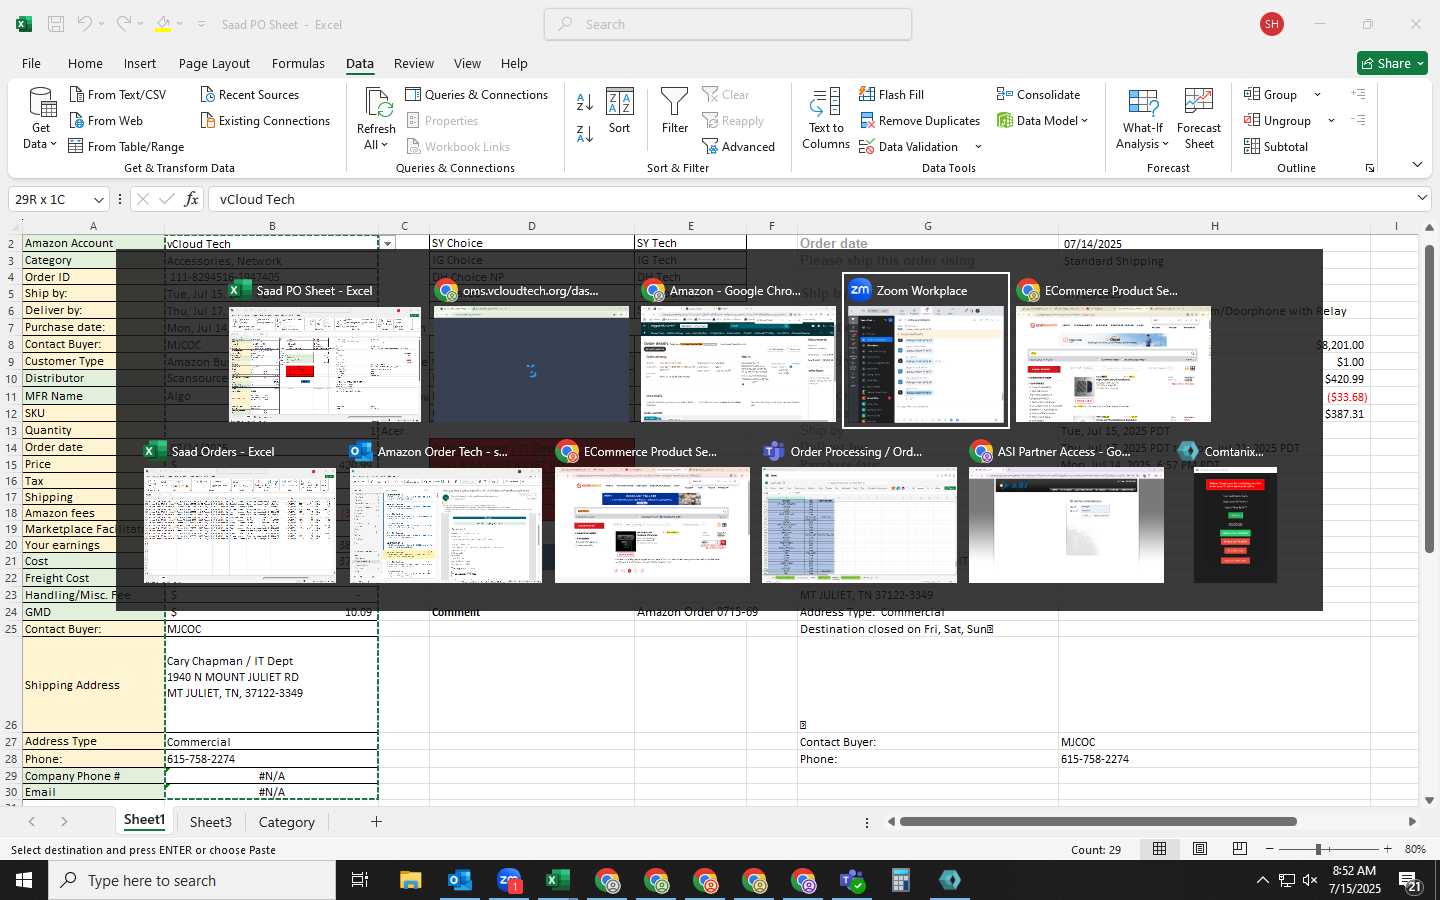Switch to the Home tab
The height and width of the screenshot is (900, 1440).
point(85,63)
